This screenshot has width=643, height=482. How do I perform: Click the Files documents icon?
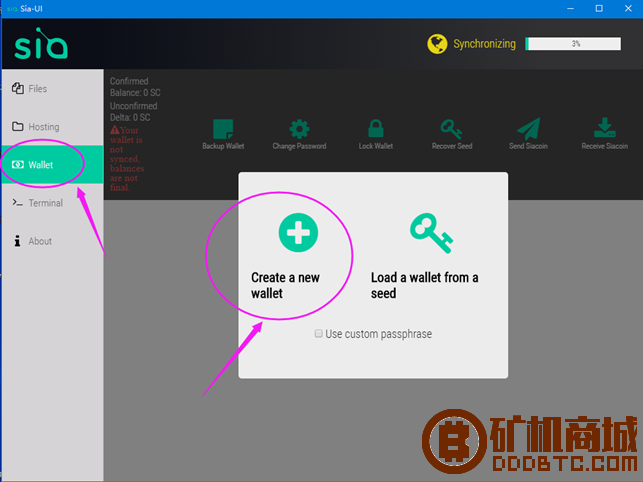[18, 88]
